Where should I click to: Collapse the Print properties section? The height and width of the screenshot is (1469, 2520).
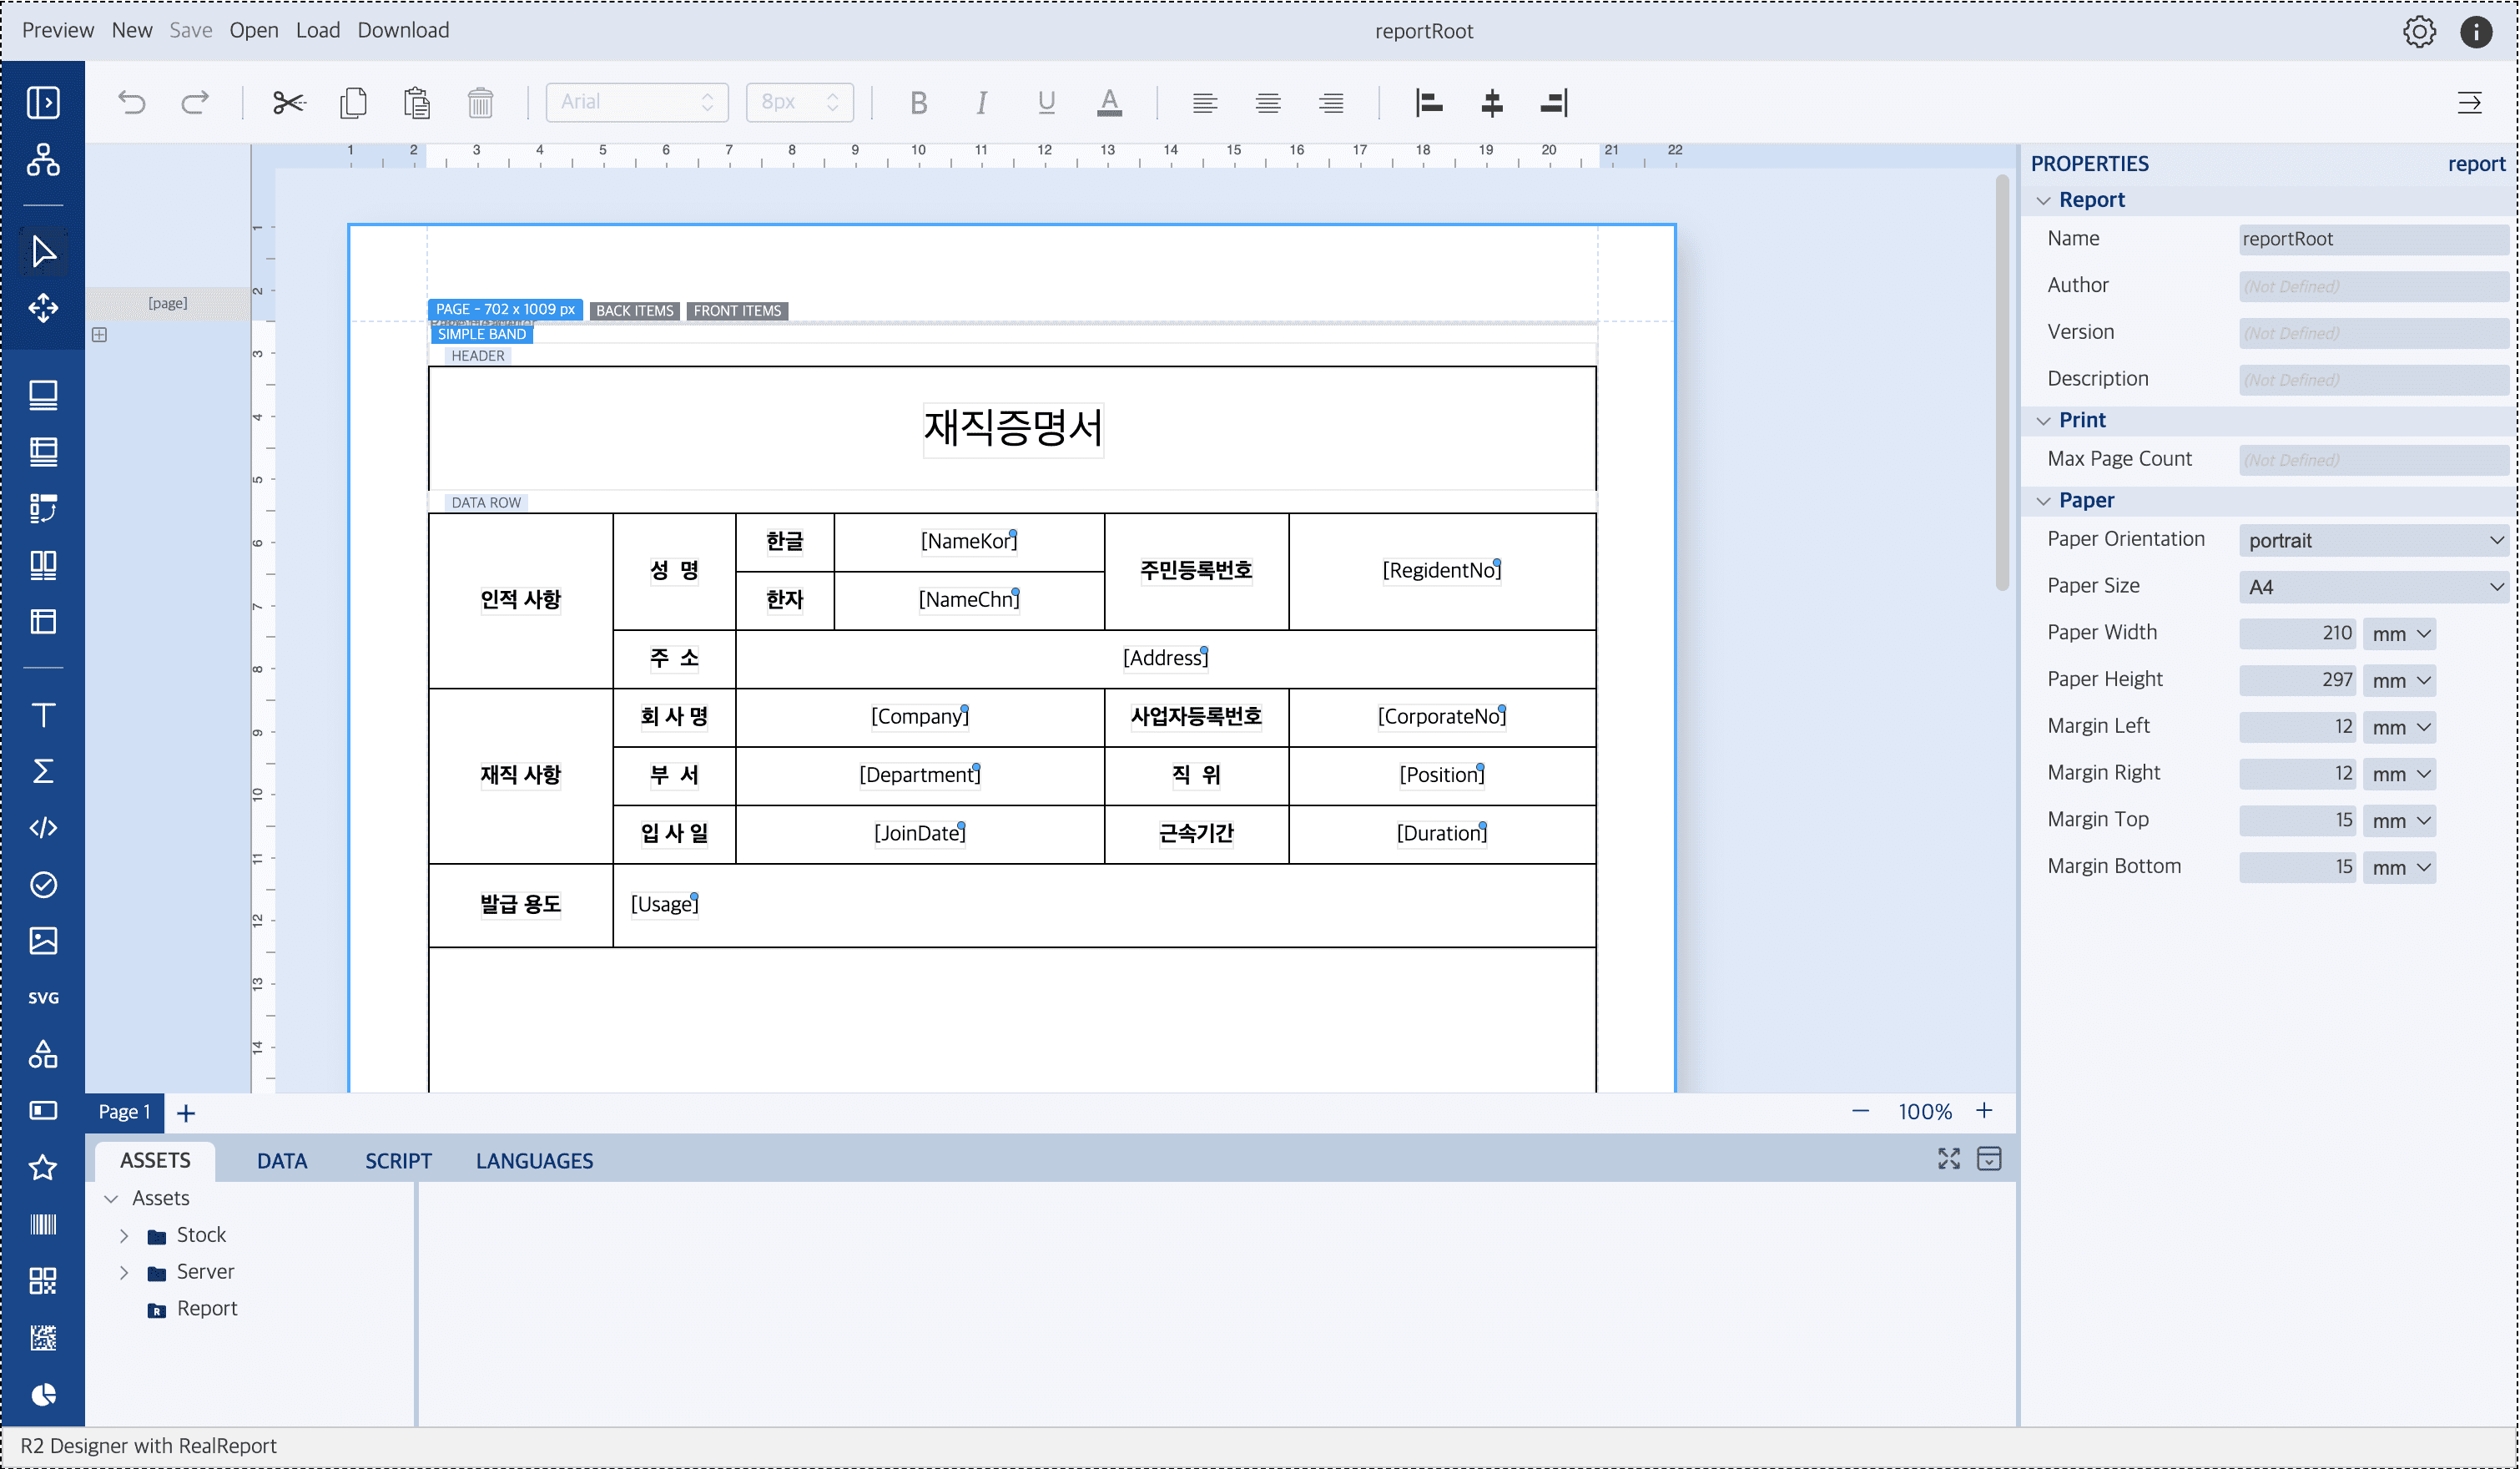(x=2043, y=421)
